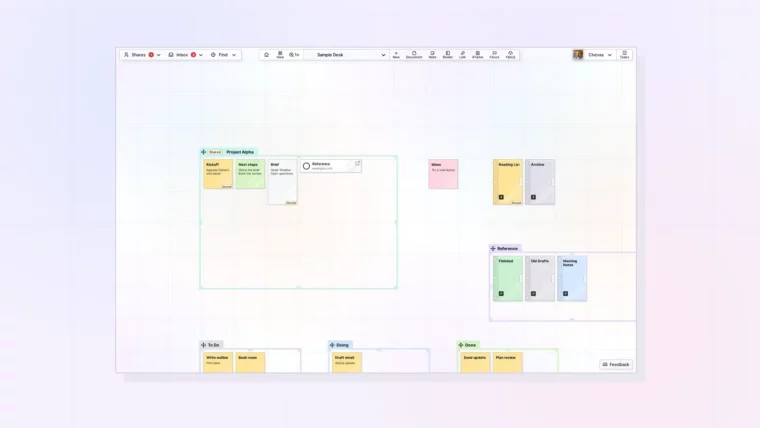Image resolution: width=760 pixels, height=428 pixels.
Task: Click the Done fence move handle
Action: tap(460, 345)
